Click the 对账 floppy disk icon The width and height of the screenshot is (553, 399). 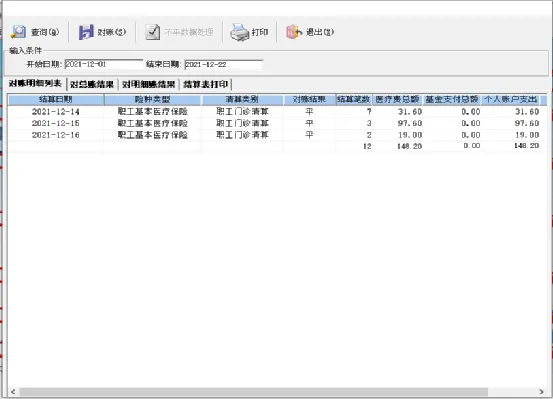pos(86,32)
